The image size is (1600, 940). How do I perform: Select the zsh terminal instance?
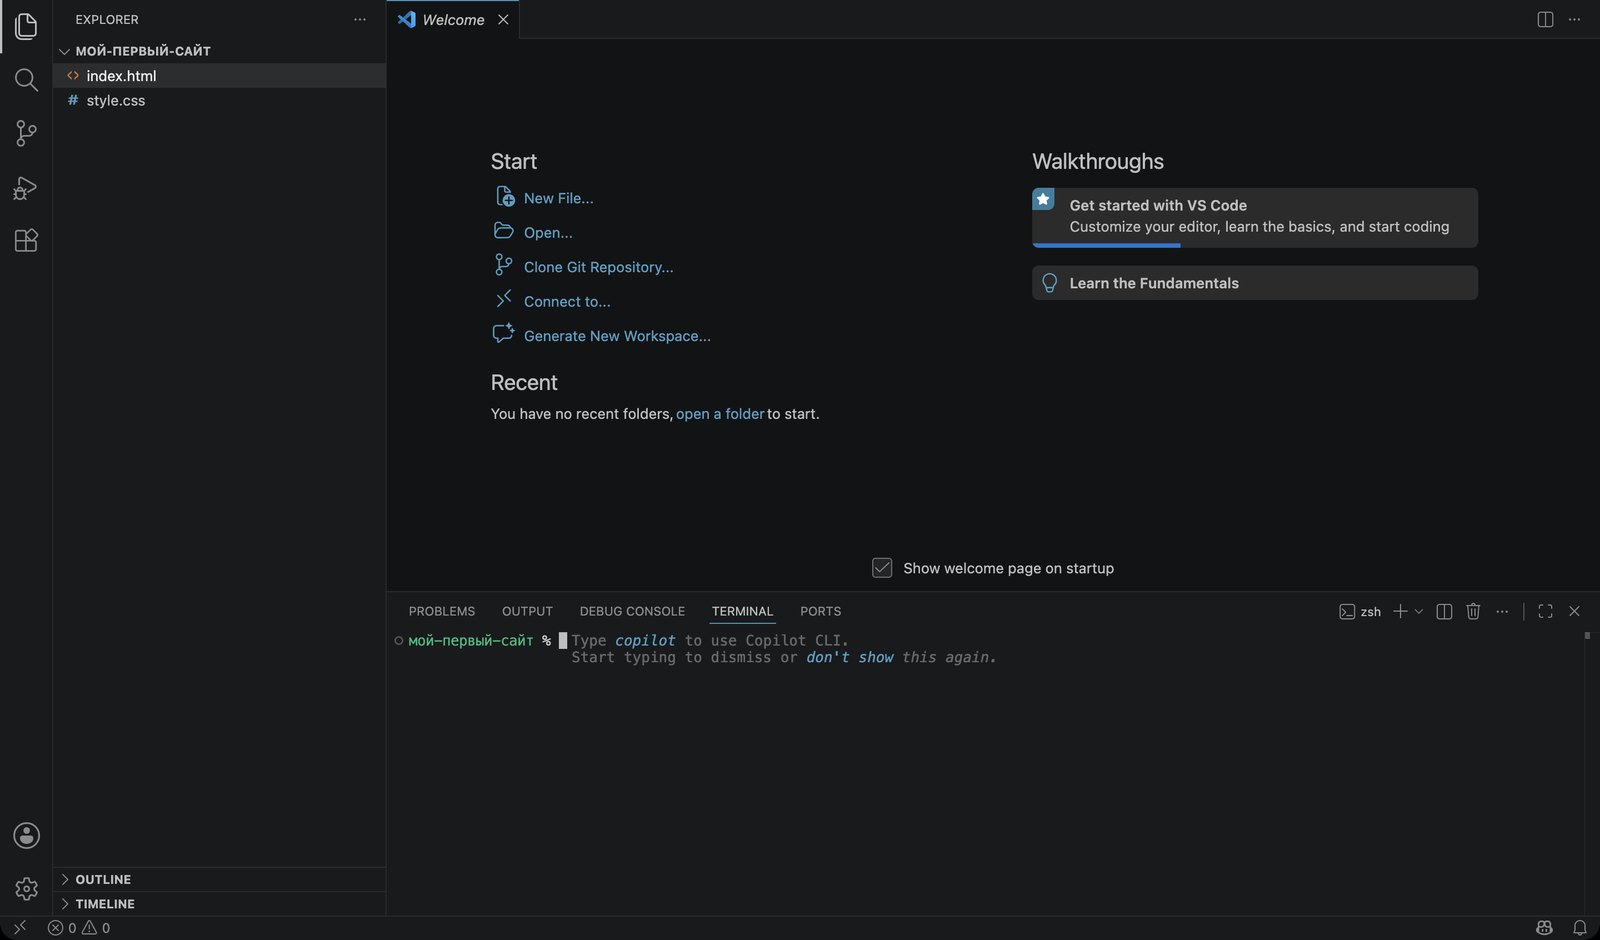[x=1360, y=611]
